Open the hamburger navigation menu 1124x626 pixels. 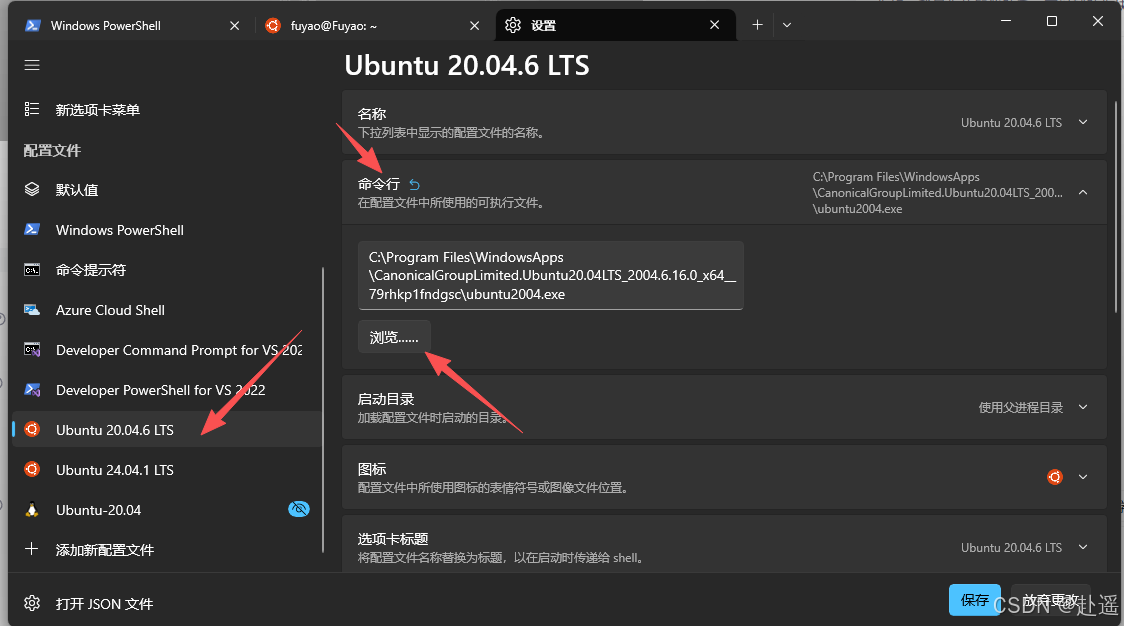click(x=32, y=65)
